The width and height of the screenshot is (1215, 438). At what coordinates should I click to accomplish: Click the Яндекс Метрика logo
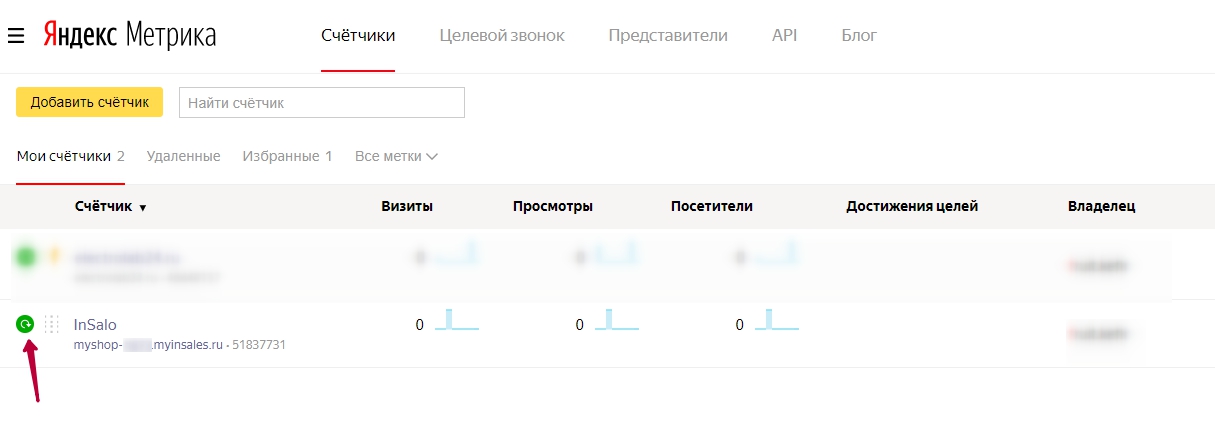(130, 36)
